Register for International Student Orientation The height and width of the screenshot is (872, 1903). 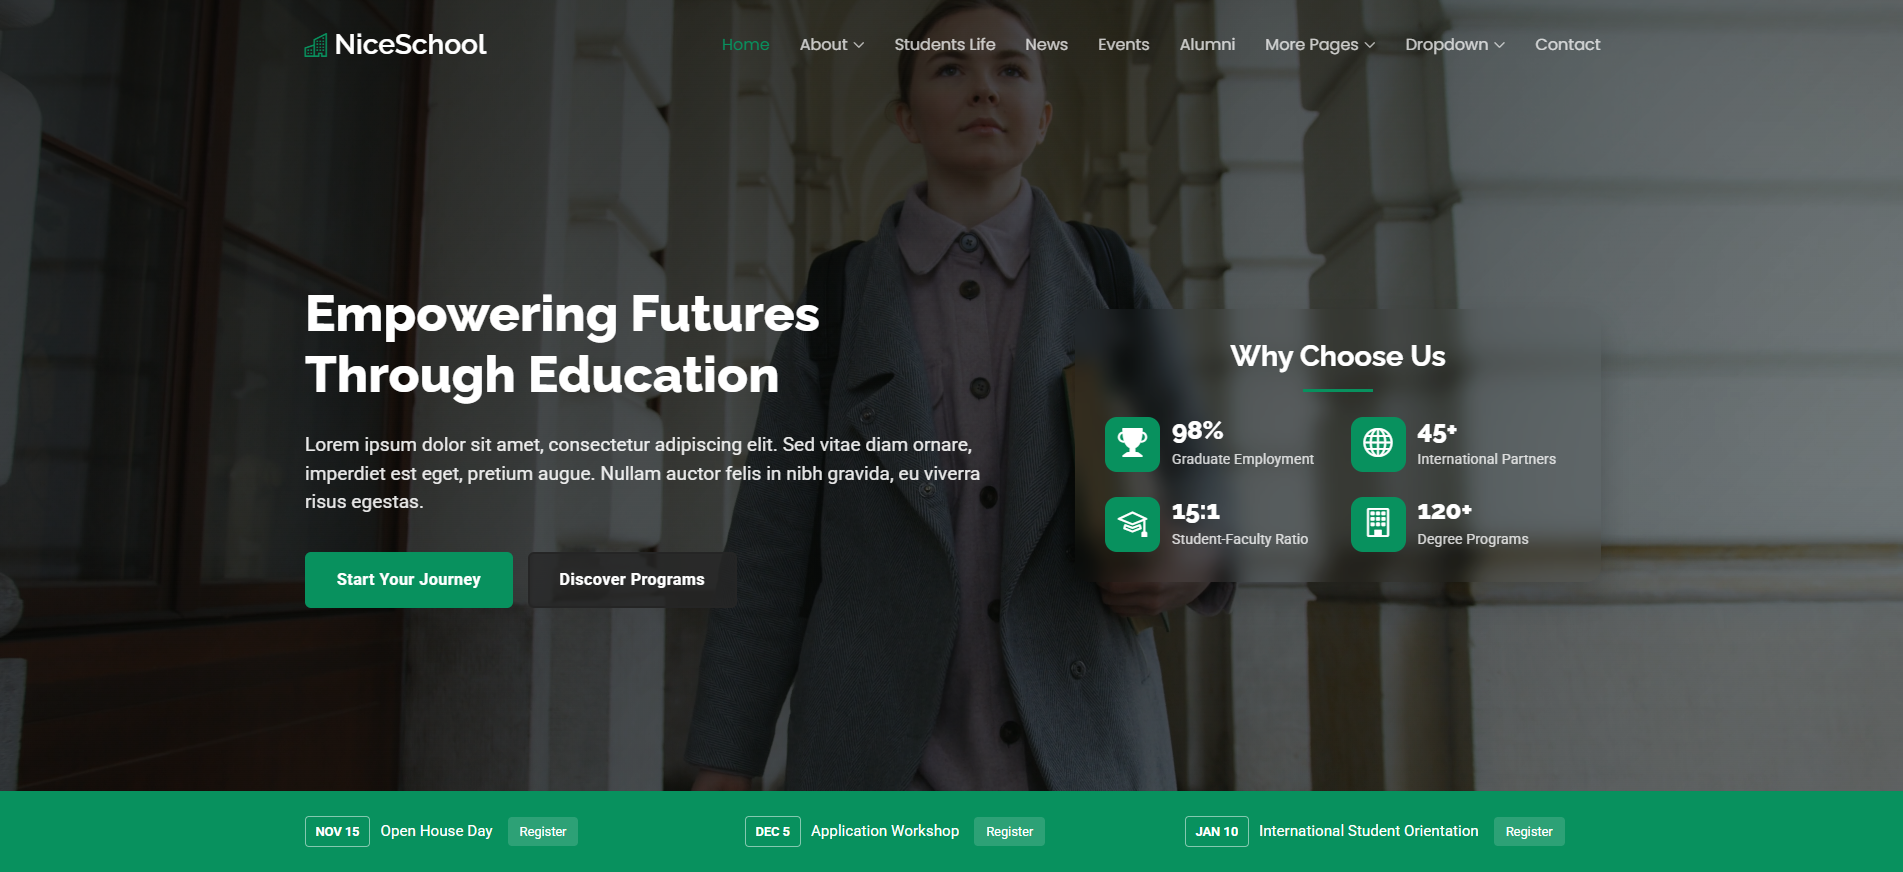[x=1529, y=831]
